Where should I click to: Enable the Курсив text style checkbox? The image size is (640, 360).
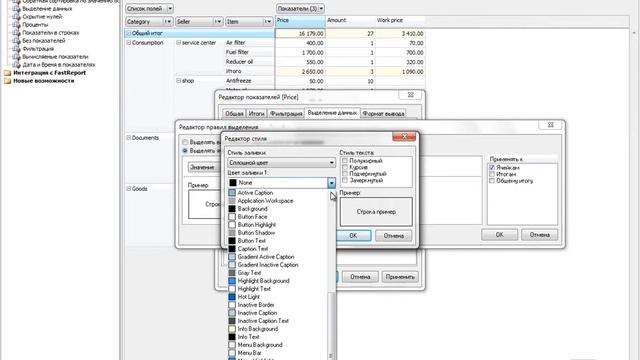[x=345, y=167]
